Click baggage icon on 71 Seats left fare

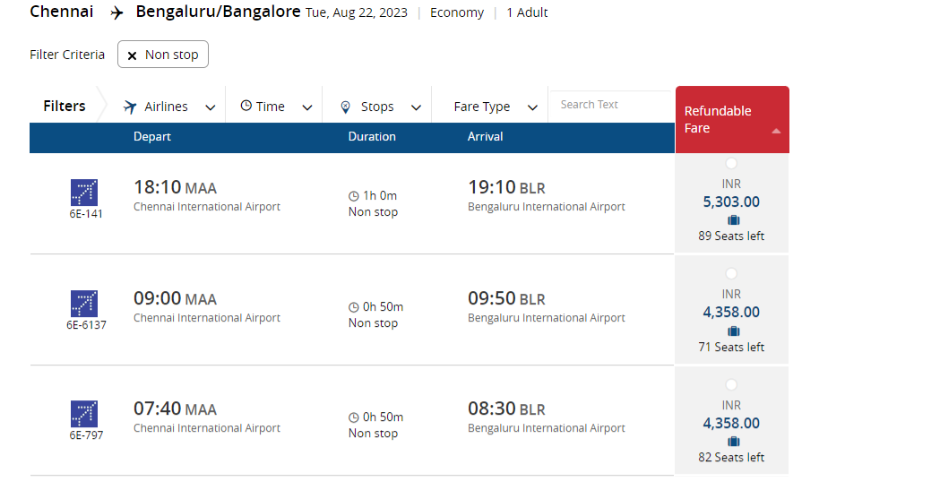(734, 331)
